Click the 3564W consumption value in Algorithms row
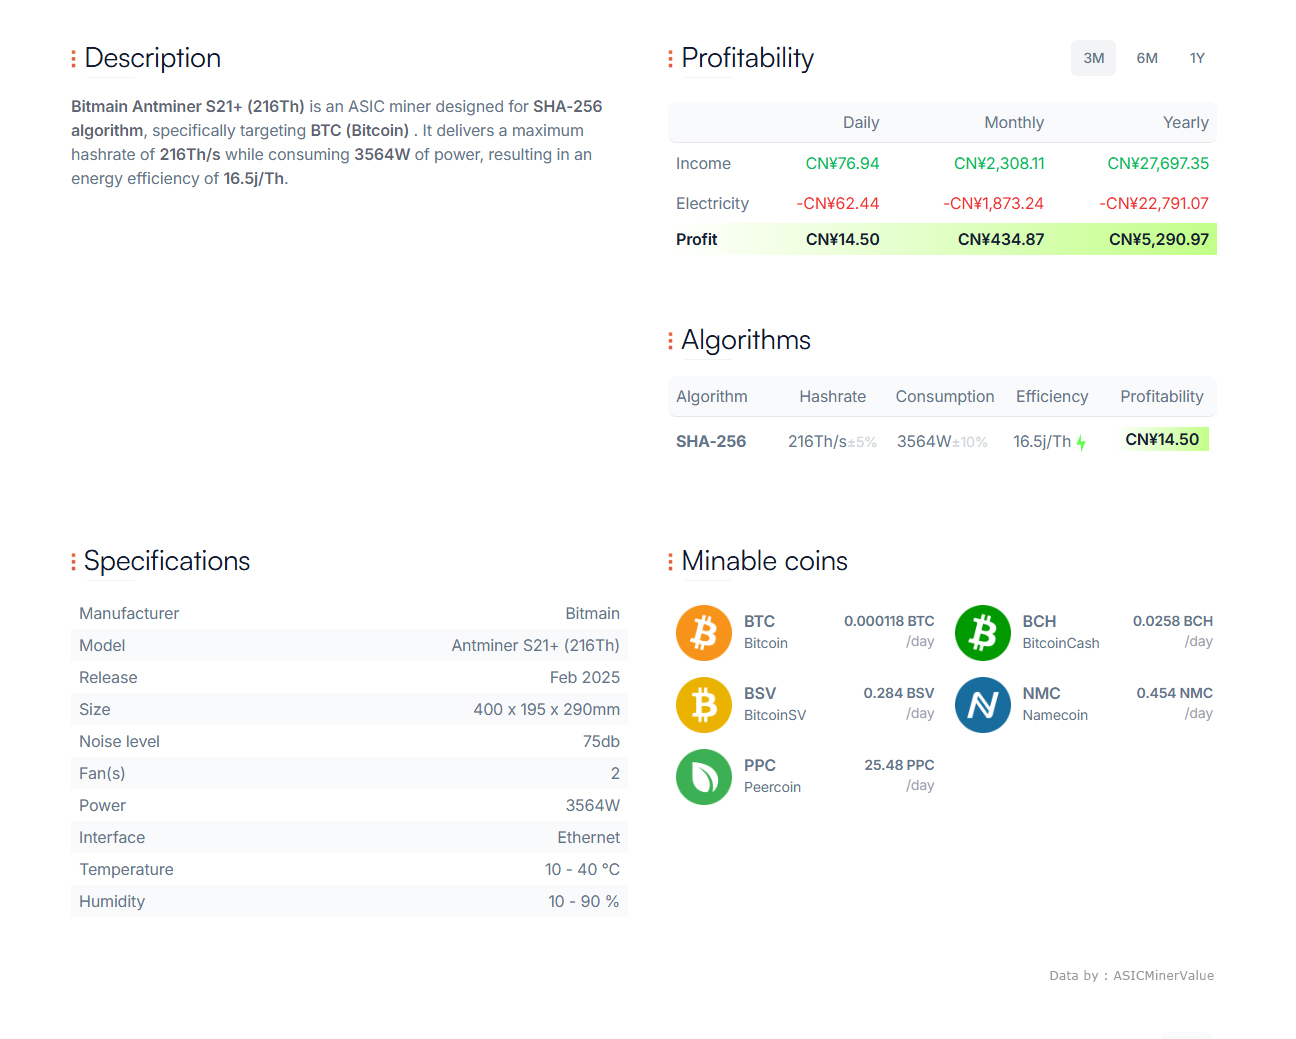The height and width of the screenshot is (1039, 1296). point(924,441)
